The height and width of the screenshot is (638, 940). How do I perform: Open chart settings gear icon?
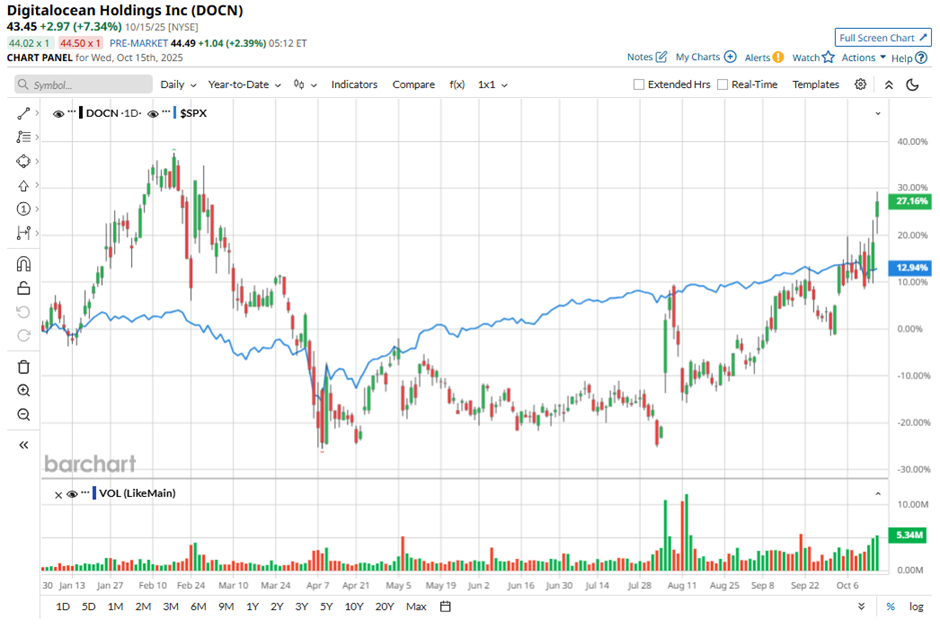860,85
